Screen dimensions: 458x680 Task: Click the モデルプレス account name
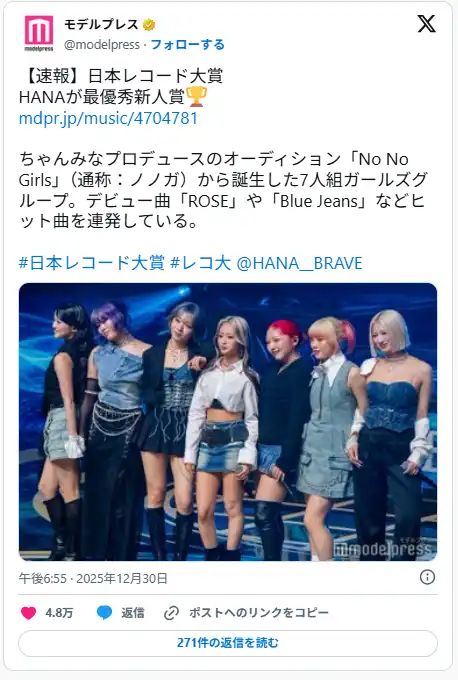click(x=101, y=24)
